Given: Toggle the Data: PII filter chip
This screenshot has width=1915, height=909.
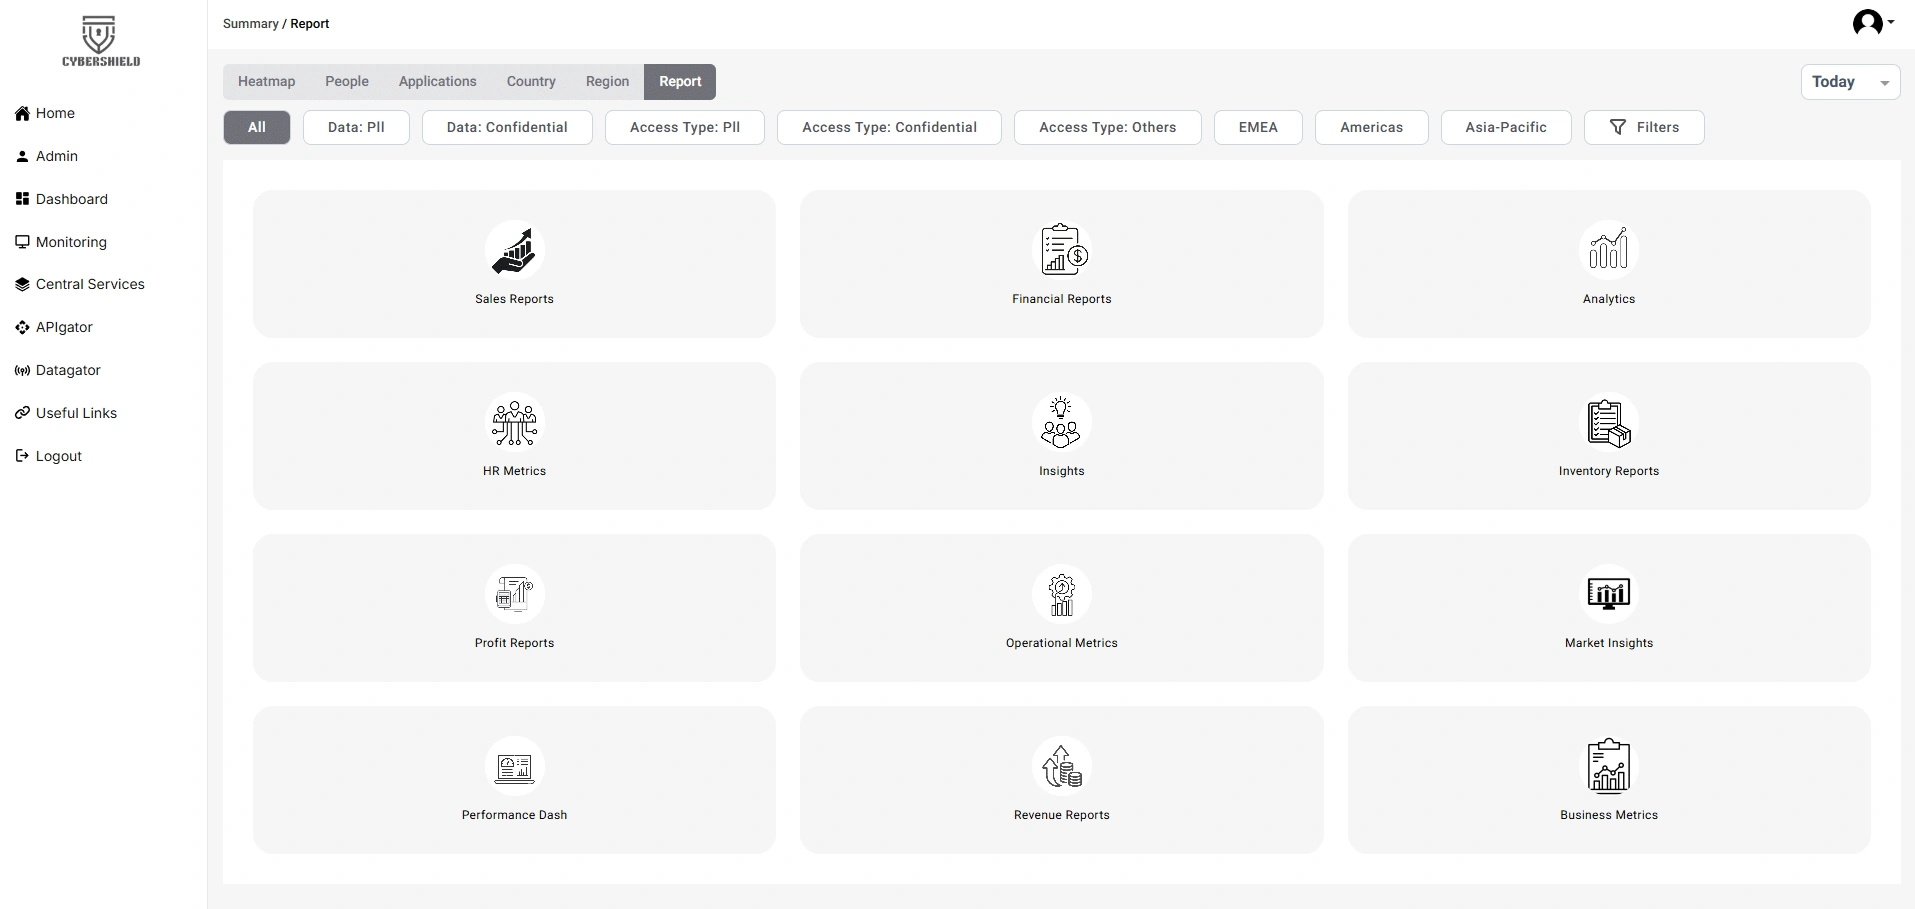Looking at the screenshot, I should (x=356, y=127).
